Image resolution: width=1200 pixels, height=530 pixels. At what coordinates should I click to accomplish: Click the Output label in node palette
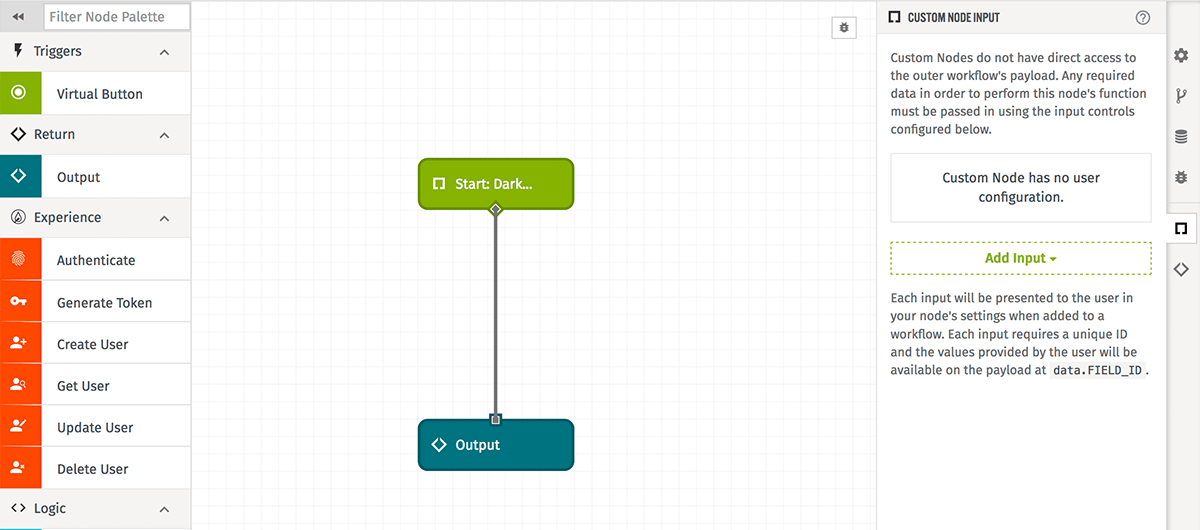click(x=79, y=177)
